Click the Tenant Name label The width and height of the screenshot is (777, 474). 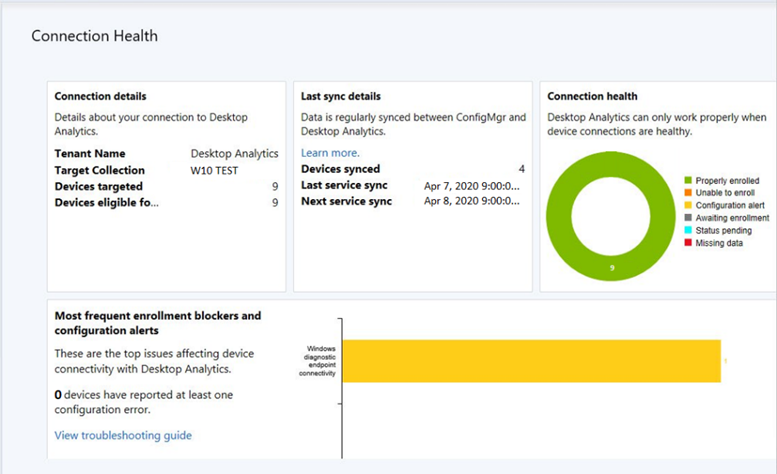[x=90, y=154]
